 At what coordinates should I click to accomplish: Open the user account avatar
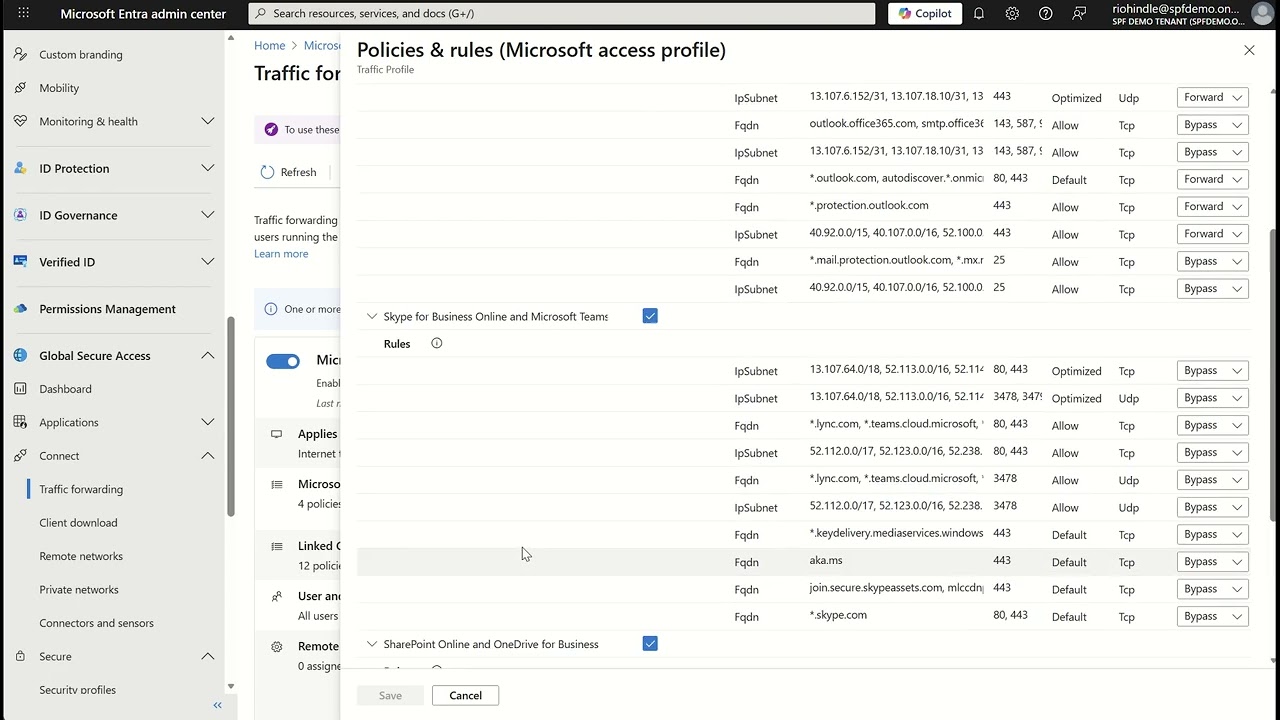click(x=1262, y=14)
